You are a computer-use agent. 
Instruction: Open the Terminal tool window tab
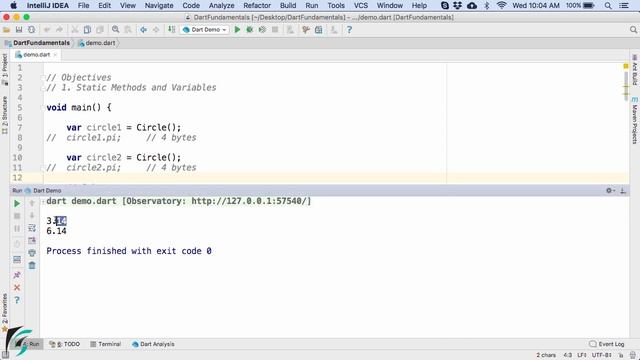tap(105, 344)
